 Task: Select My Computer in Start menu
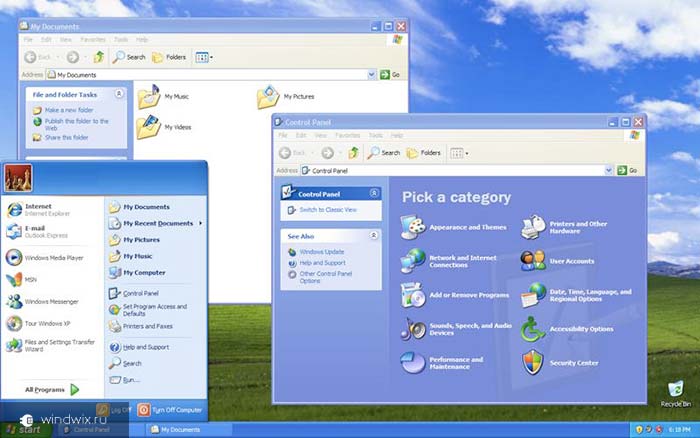coord(138,272)
